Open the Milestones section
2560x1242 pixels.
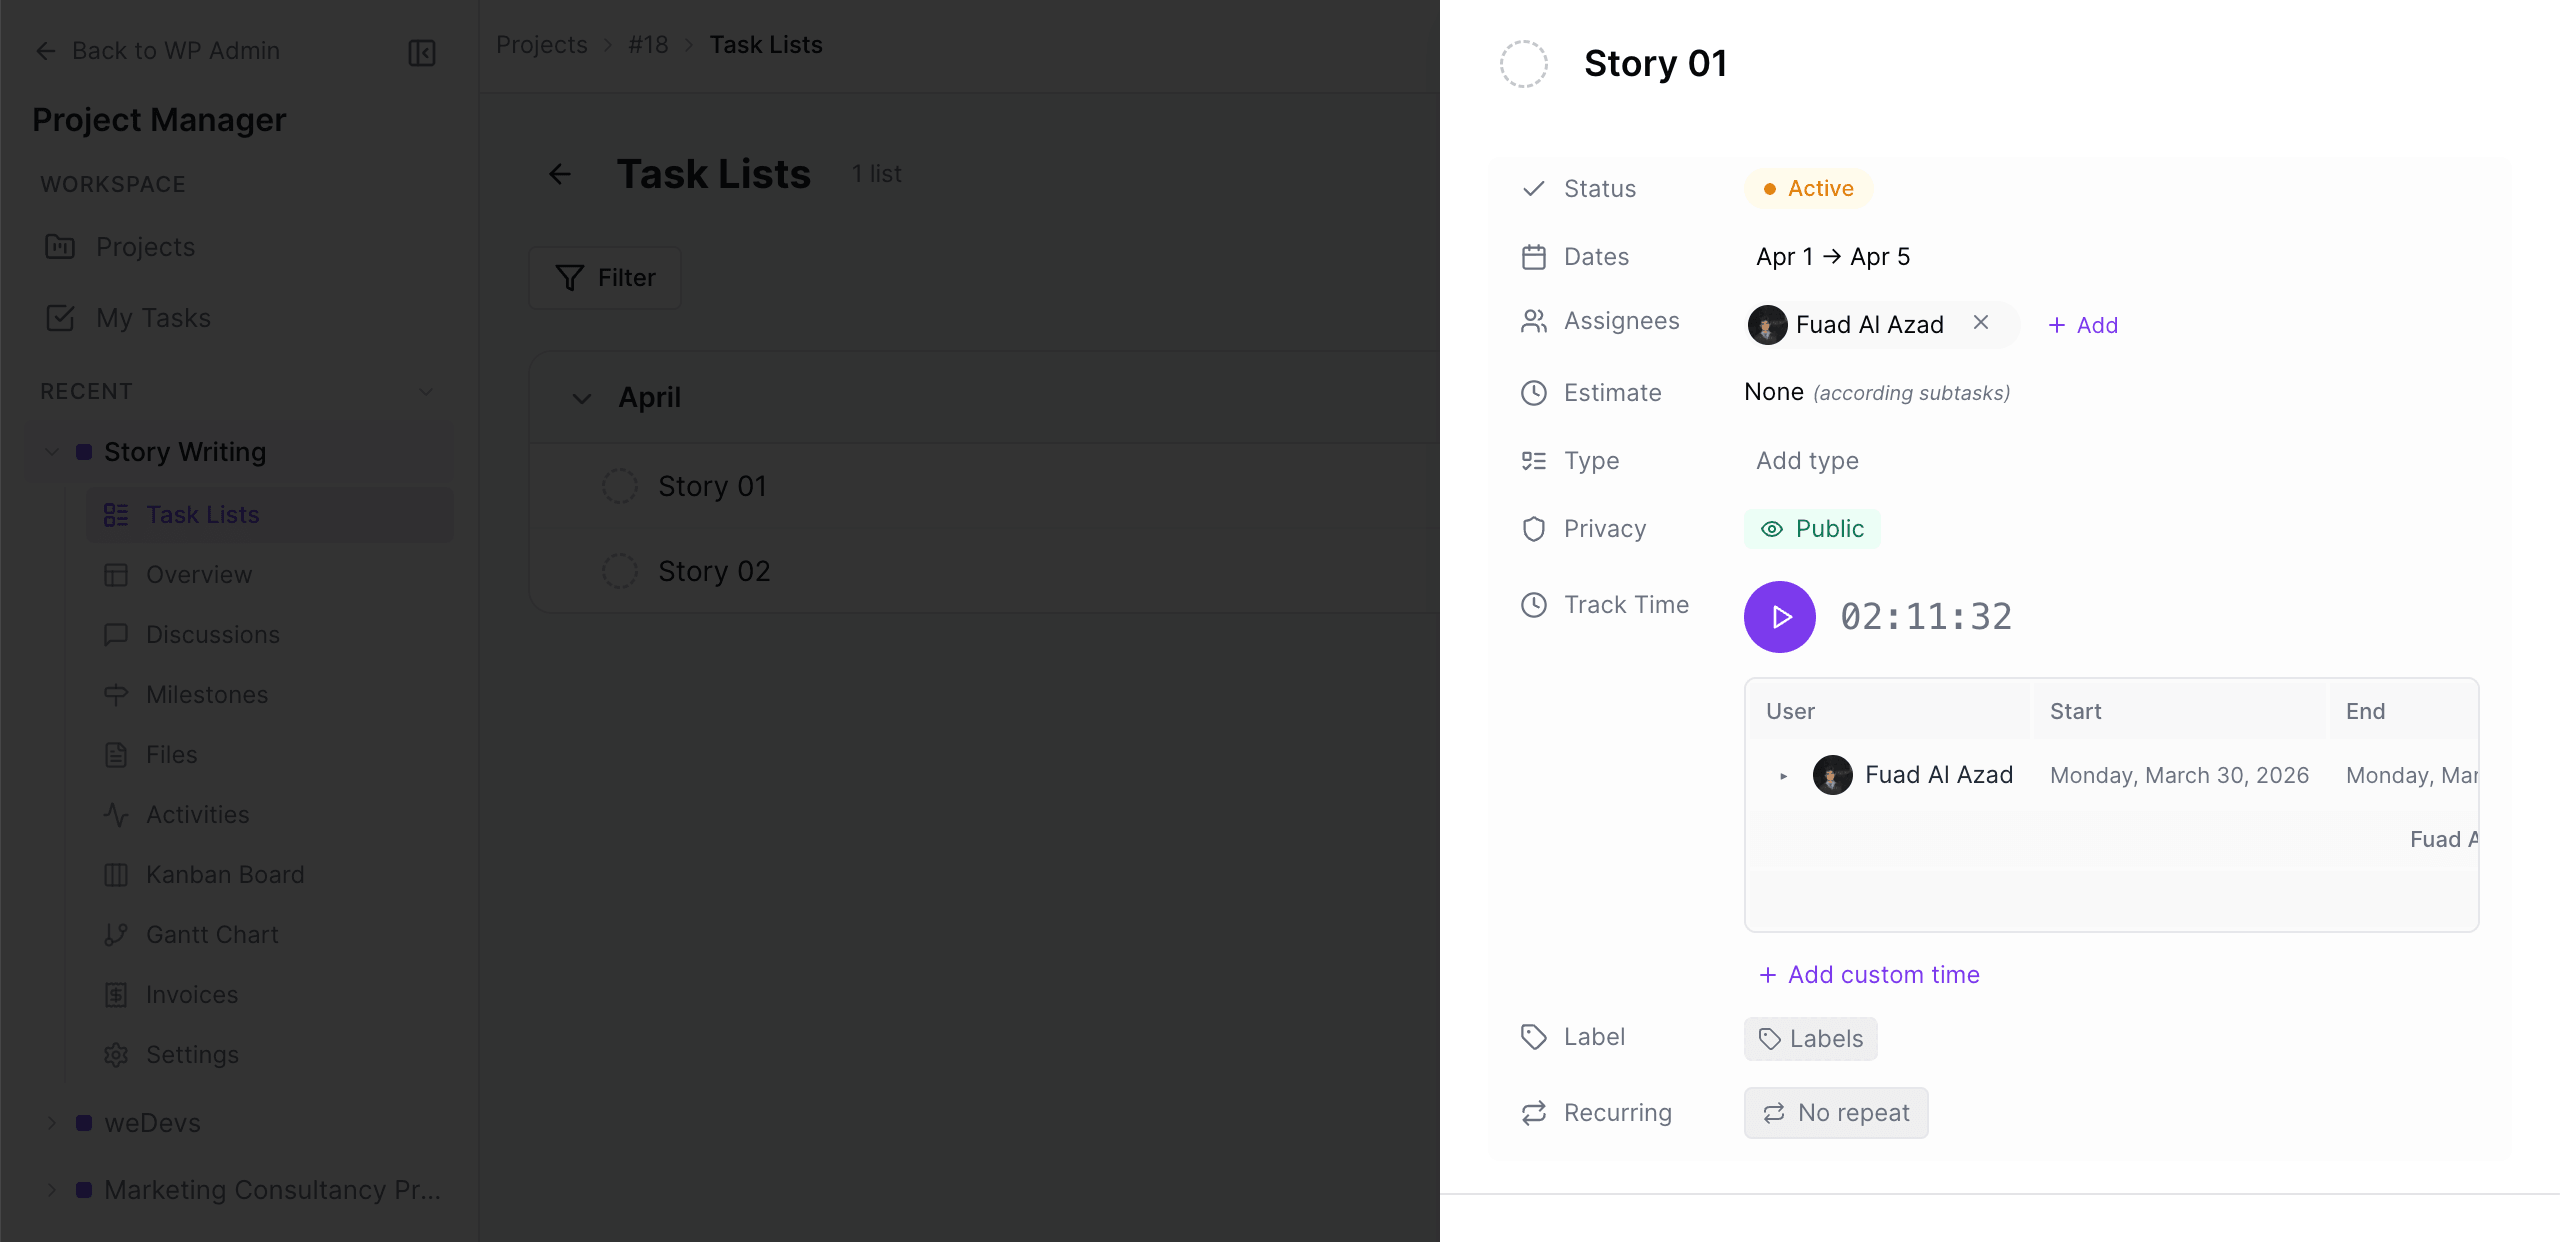206,694
